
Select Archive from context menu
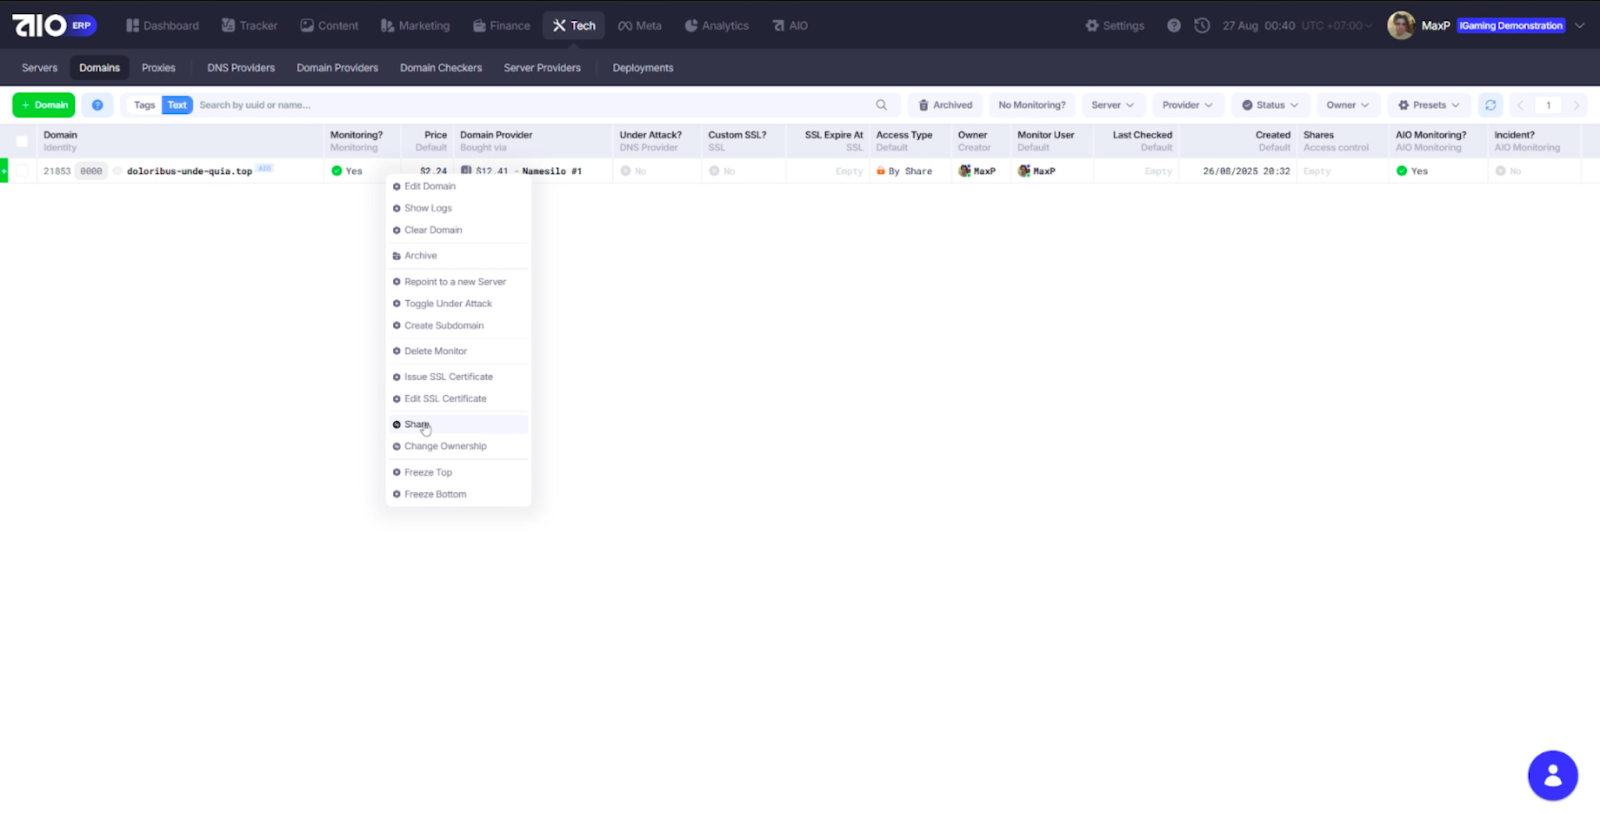click(458, 256)
